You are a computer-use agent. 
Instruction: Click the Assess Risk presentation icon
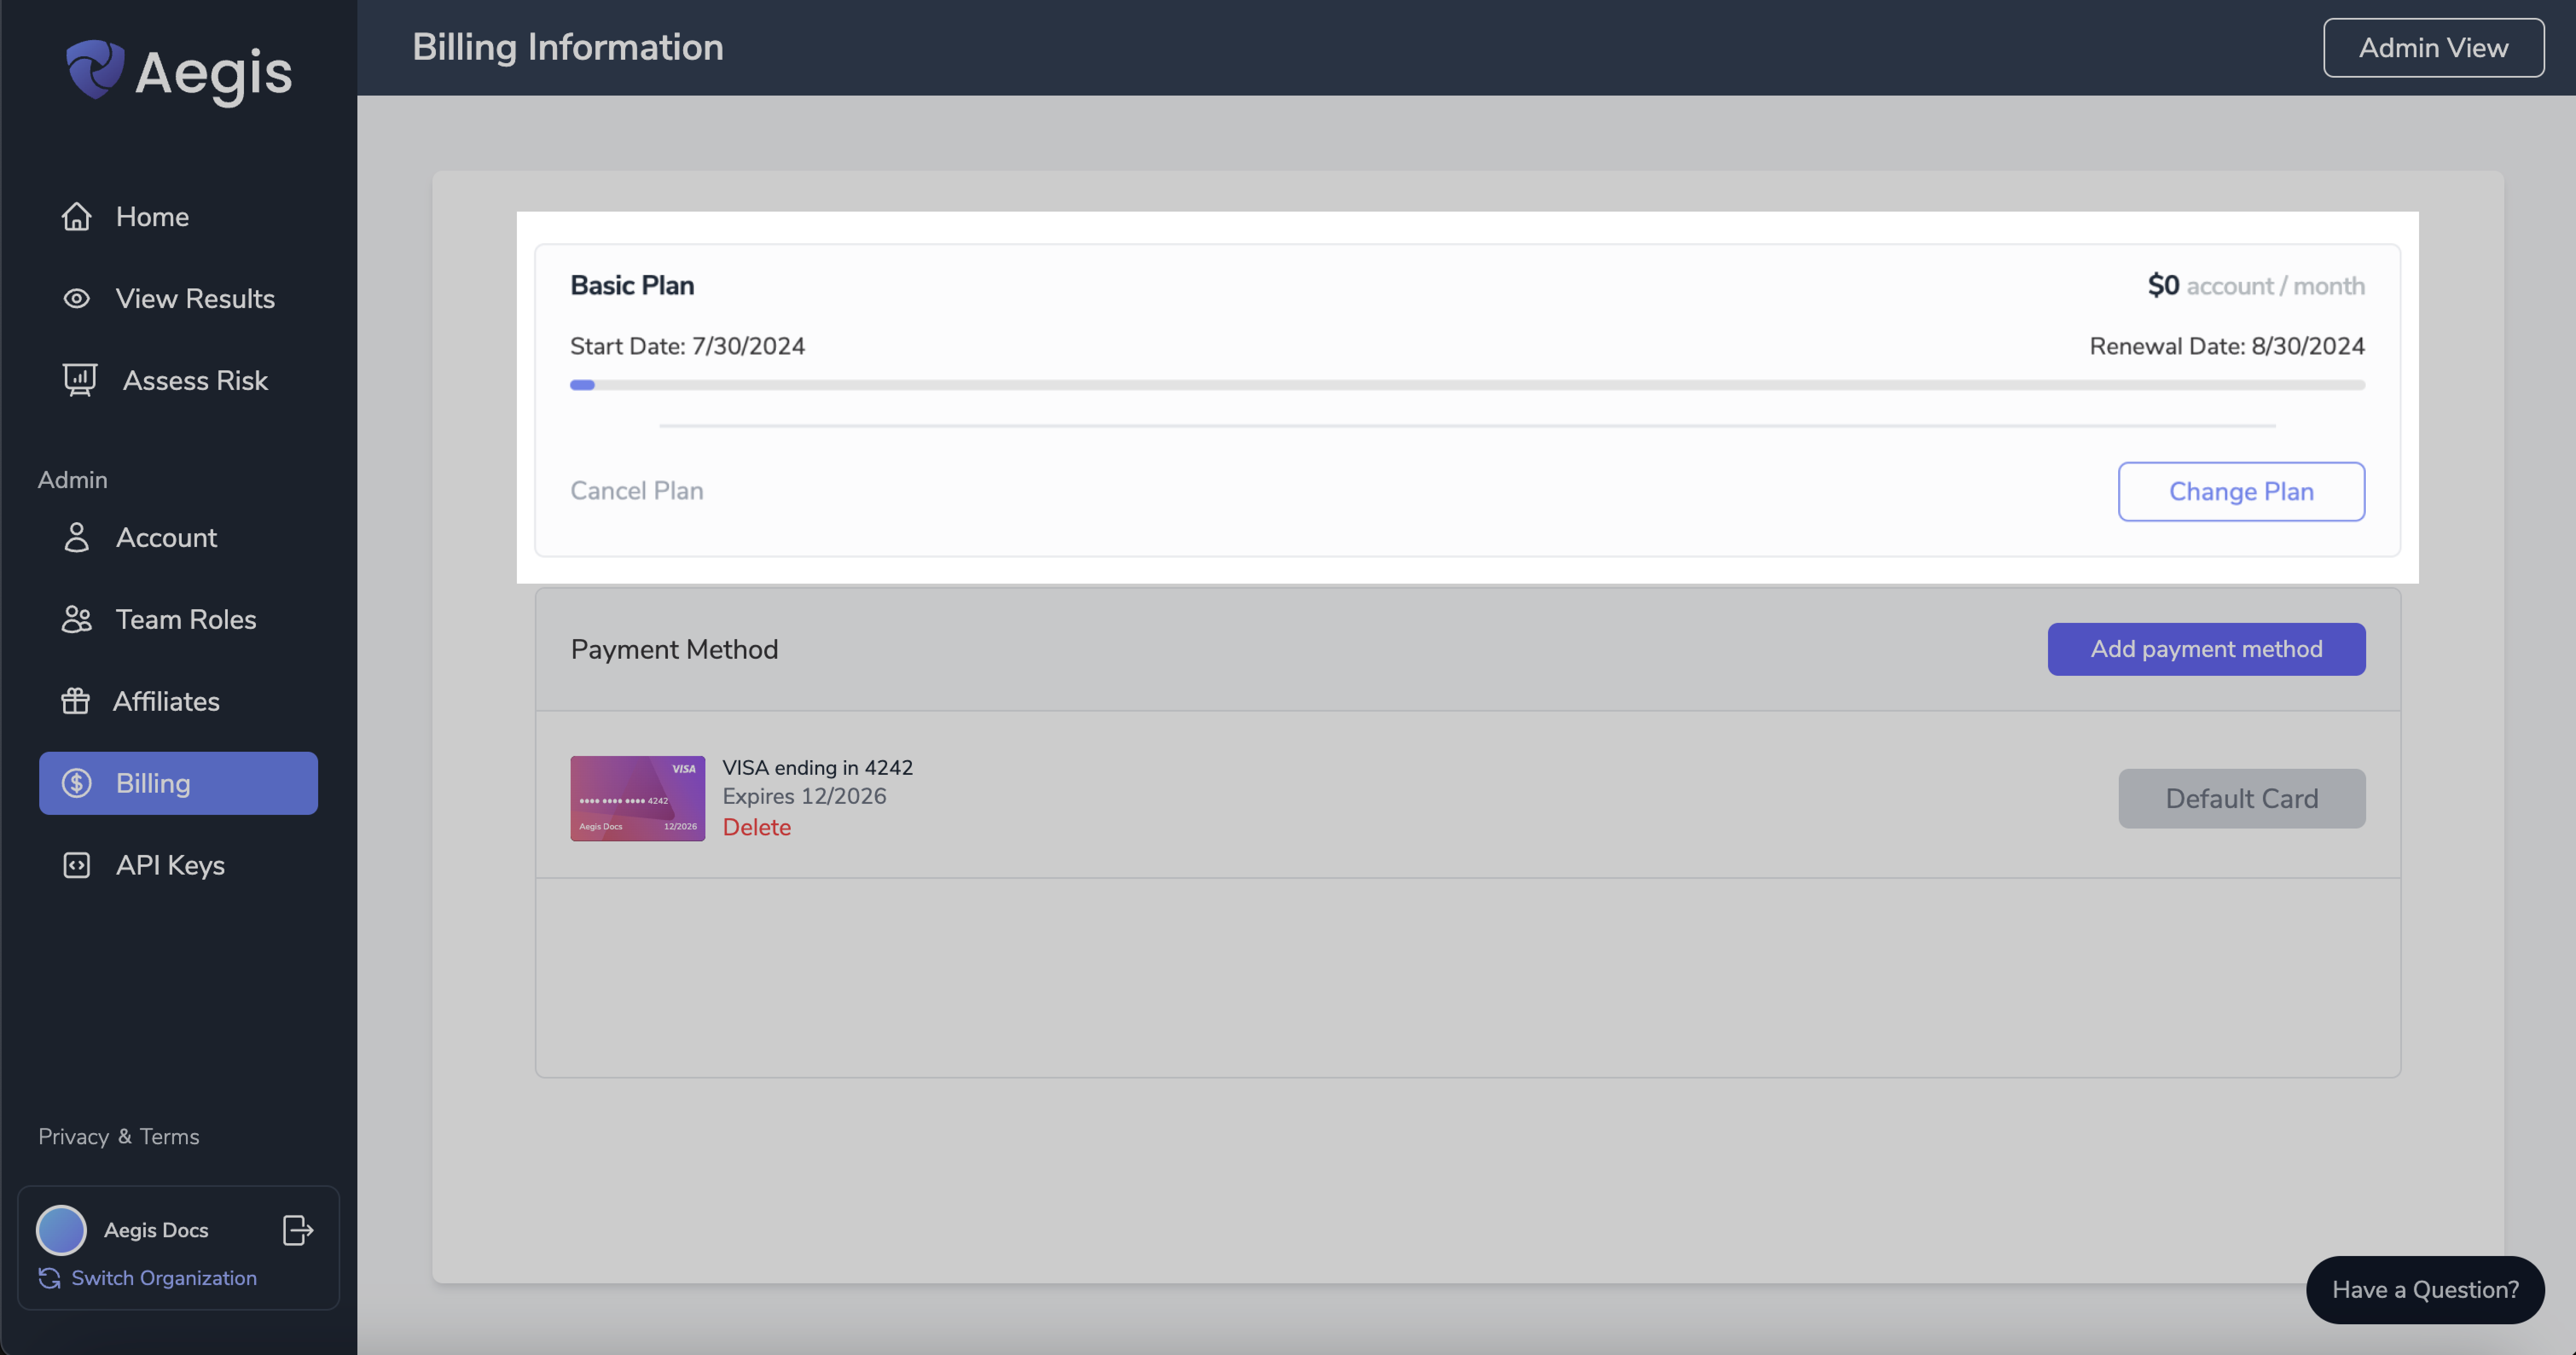(80, 380)
